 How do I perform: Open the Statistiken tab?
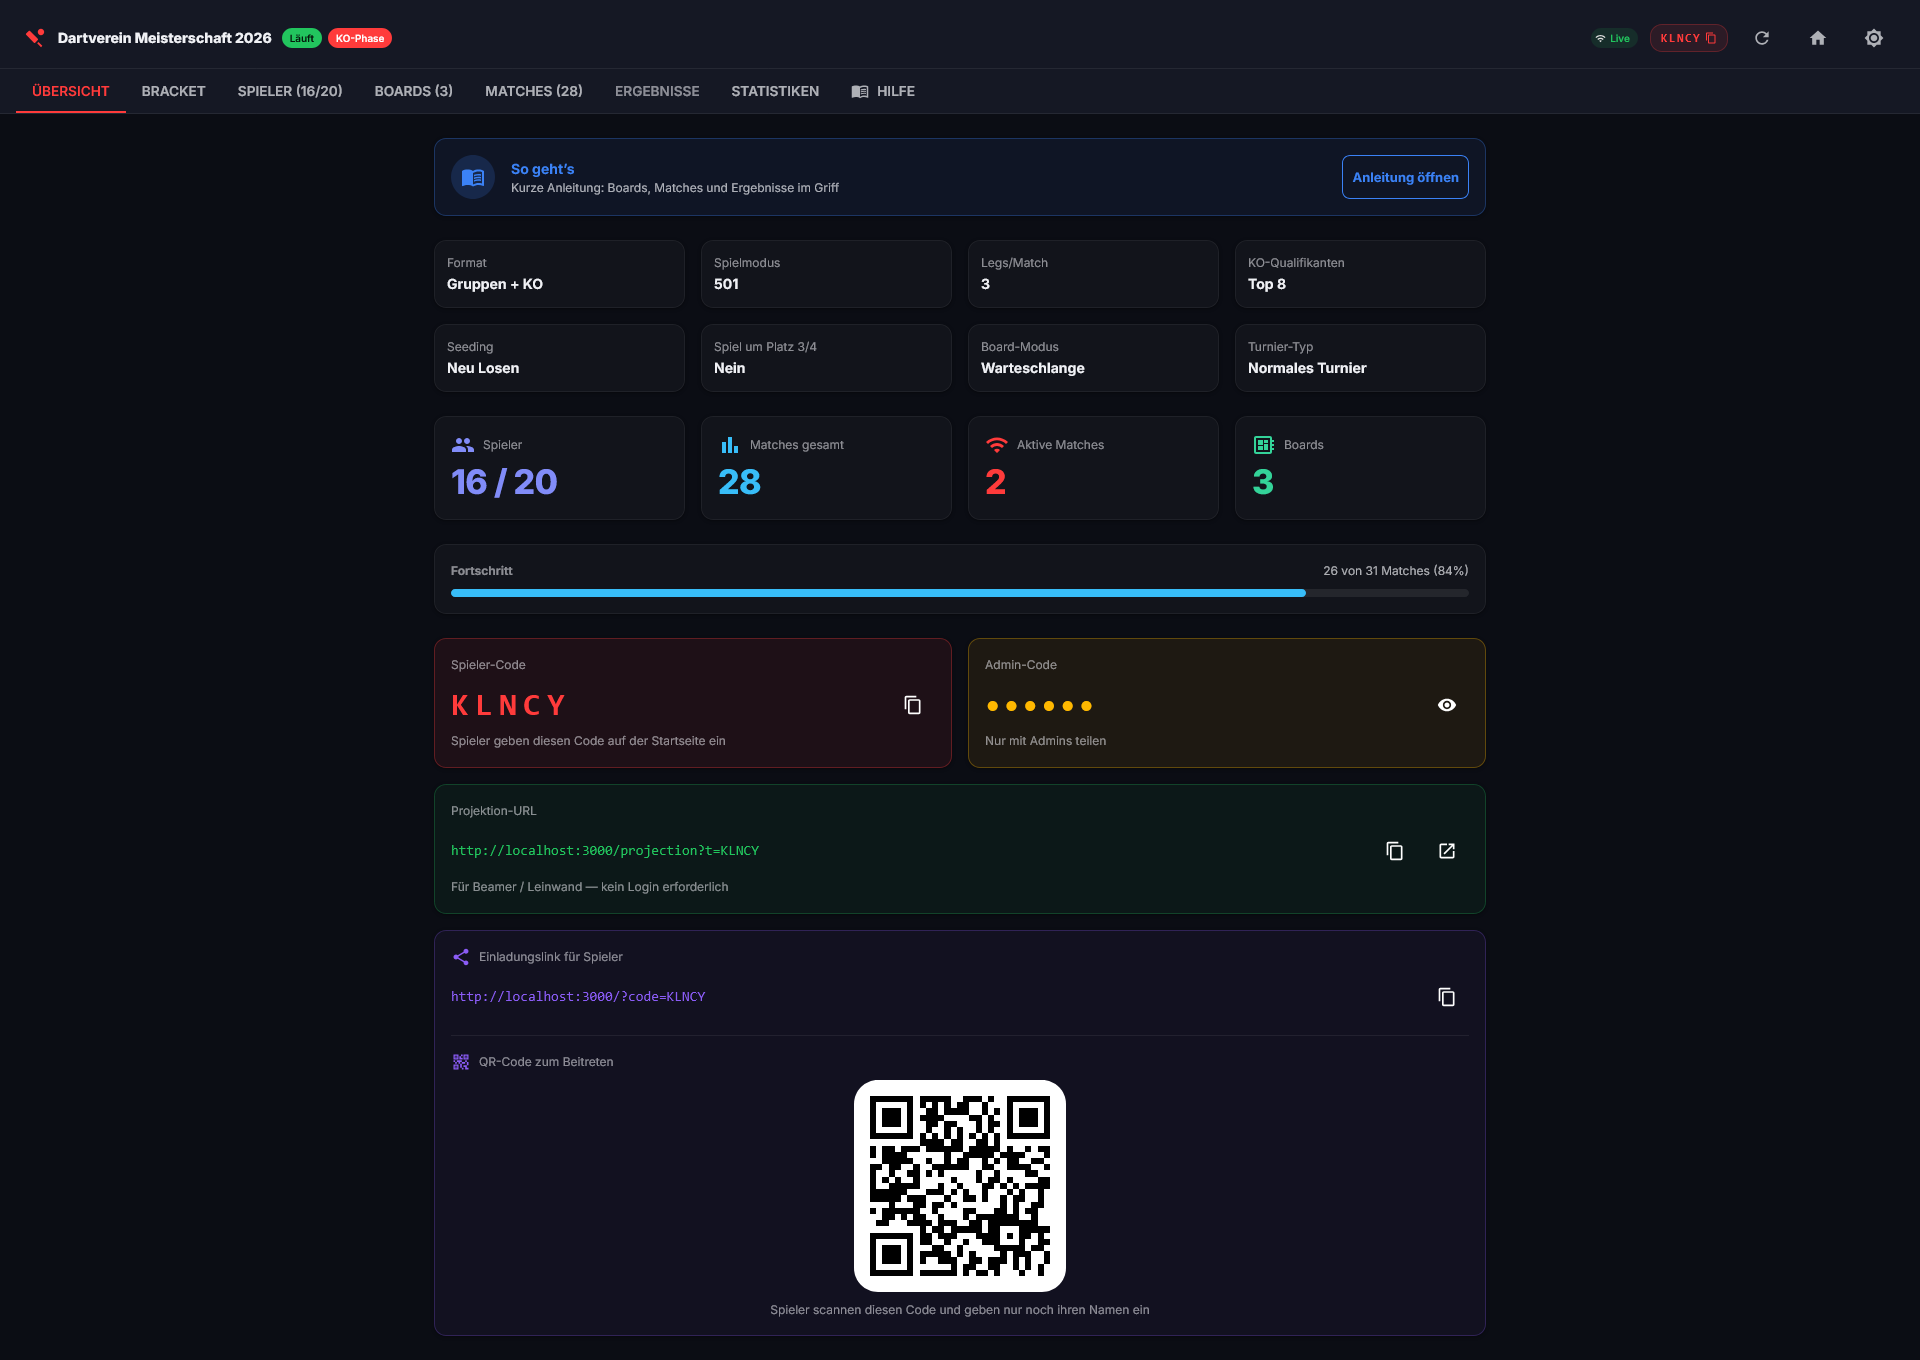pyautogui.click(x=775, y=91)
